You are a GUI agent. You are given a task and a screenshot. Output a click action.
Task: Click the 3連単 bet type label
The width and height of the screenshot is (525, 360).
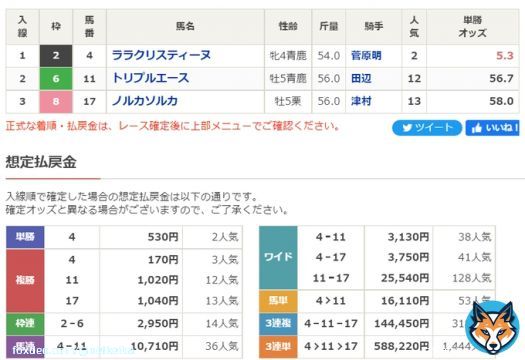tap(278, 346)
